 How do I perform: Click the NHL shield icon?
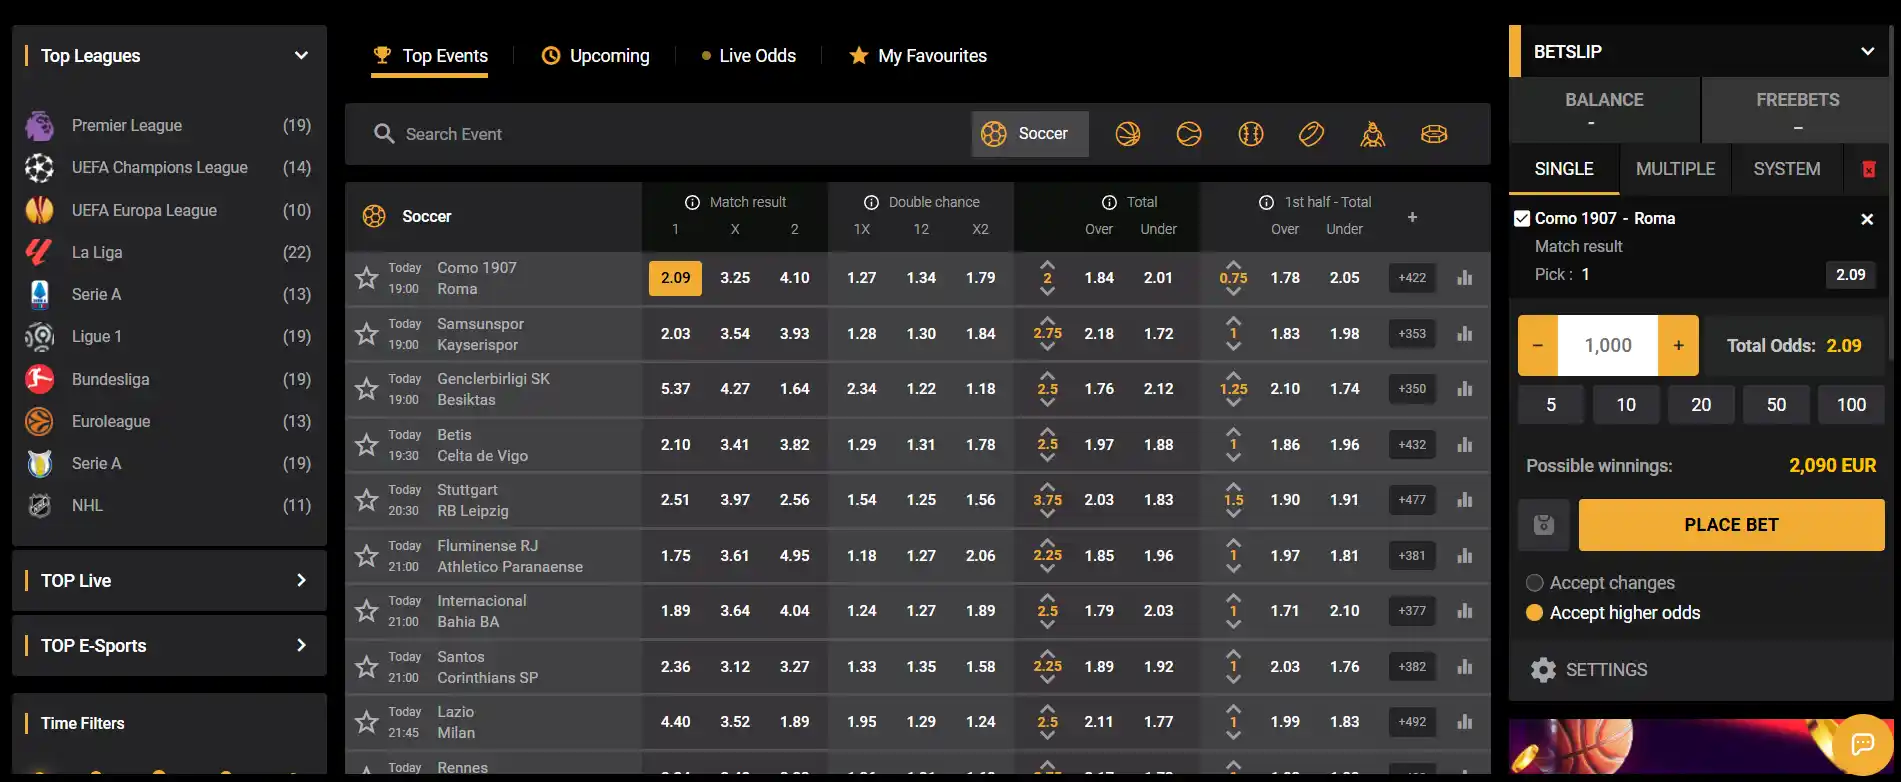[39, 506]
